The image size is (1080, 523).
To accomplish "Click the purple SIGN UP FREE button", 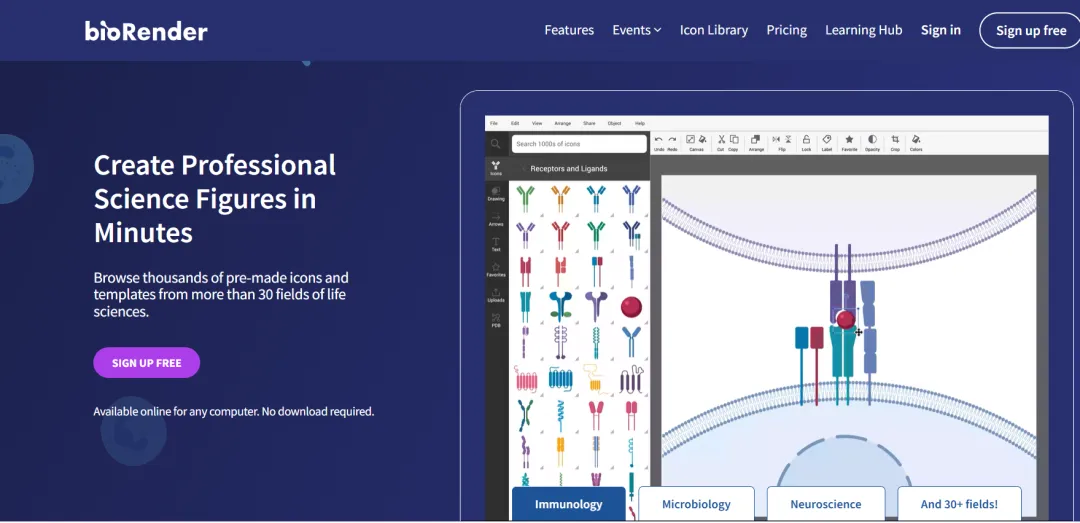I will (147, 362).
